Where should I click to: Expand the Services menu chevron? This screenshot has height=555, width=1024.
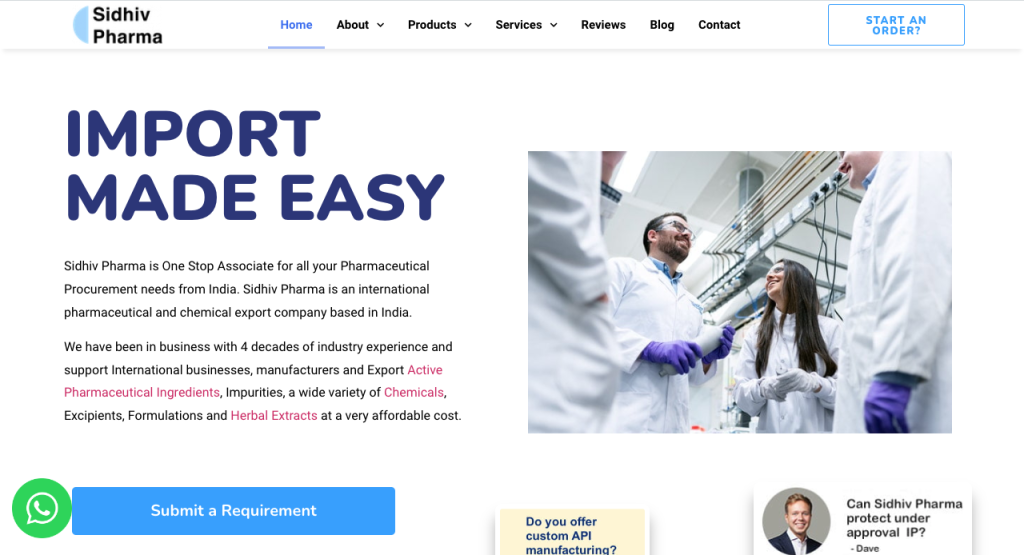[554, 25]
